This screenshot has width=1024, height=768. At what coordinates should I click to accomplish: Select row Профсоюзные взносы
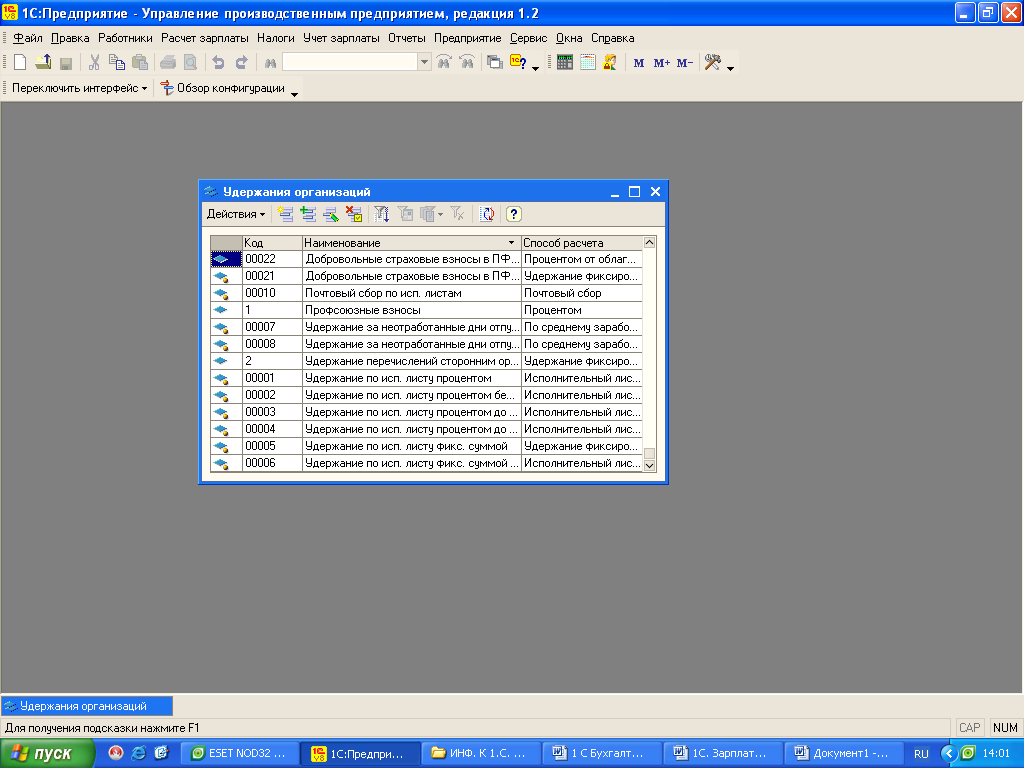[x=426, y=310]
